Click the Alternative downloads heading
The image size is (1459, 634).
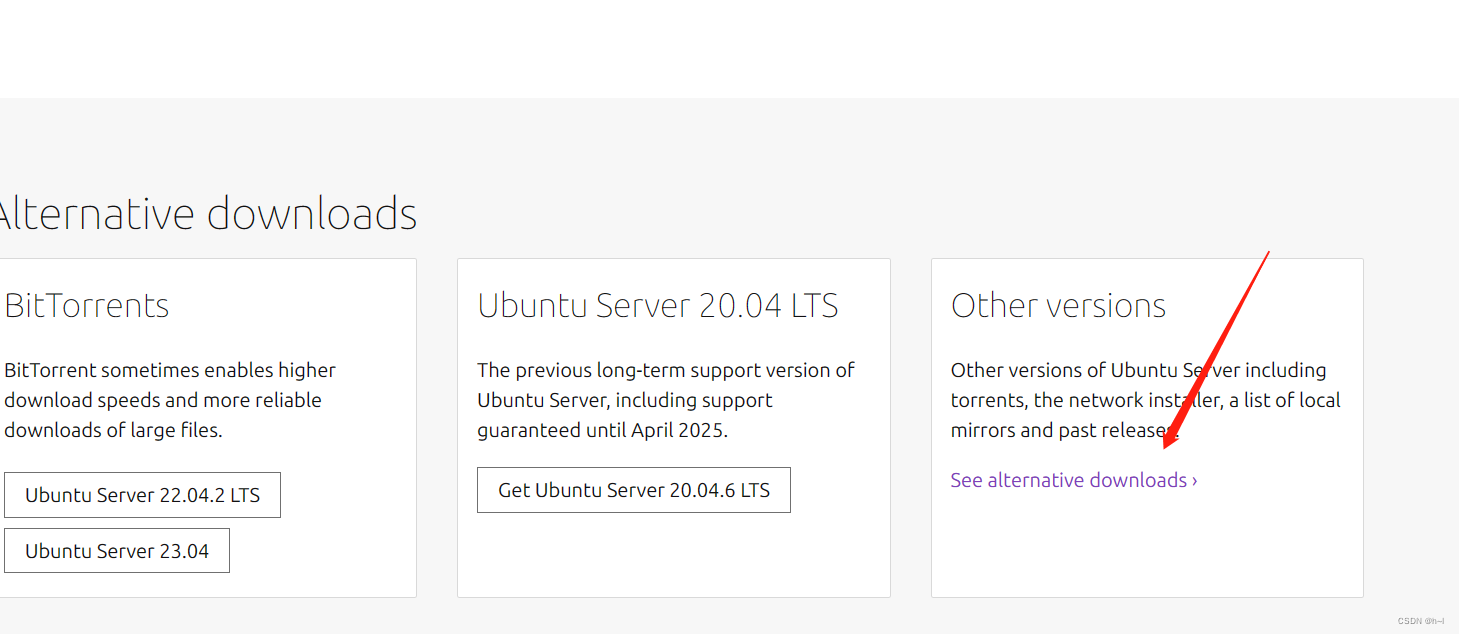(207, 214)
